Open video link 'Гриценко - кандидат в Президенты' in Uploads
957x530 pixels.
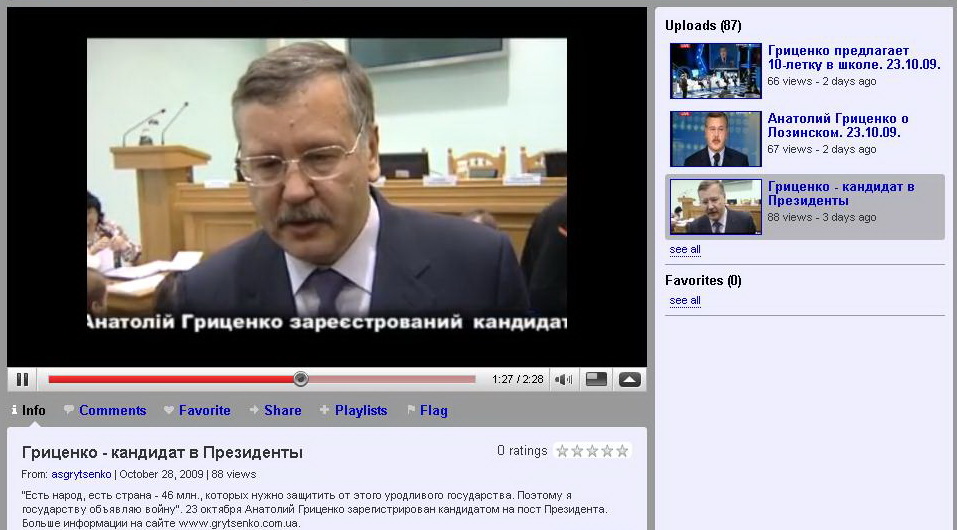click(841, 193)
